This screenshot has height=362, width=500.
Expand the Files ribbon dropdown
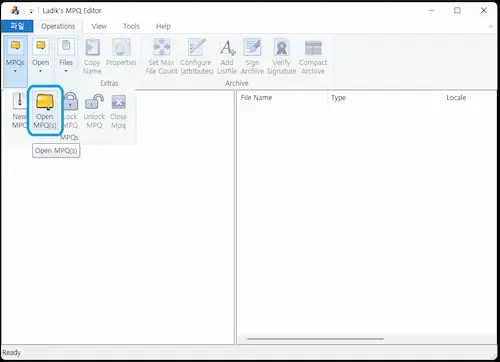coord(66,56)
